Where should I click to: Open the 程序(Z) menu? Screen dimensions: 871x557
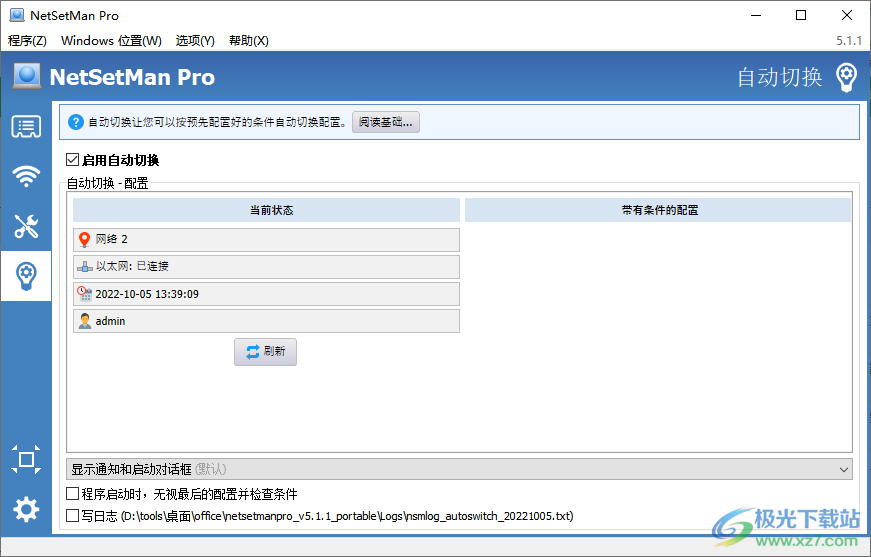click(x=27, y=41)
